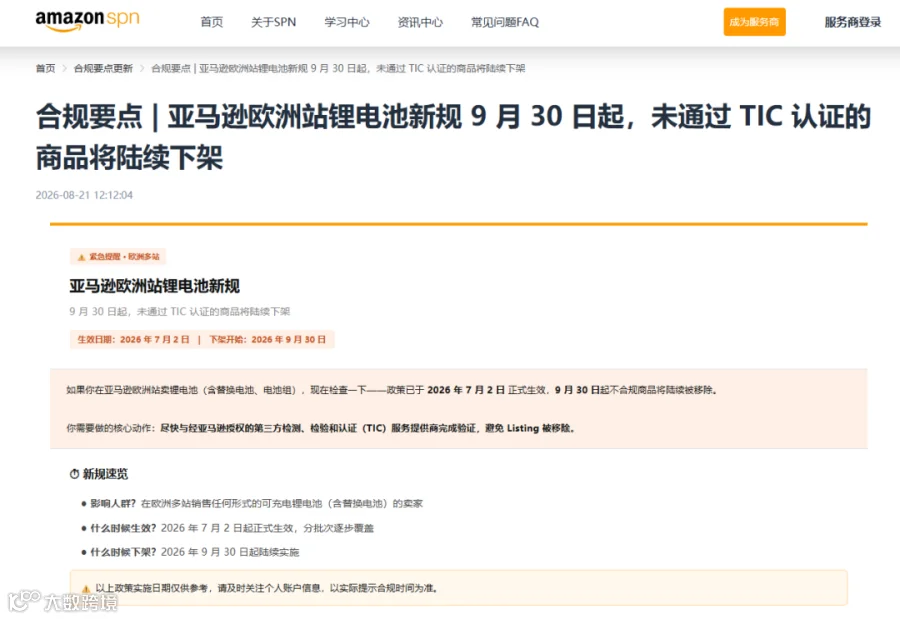Open the 关于SPN menu item
The height and width of the screenshot is (619, 900).
coord(273,22)
